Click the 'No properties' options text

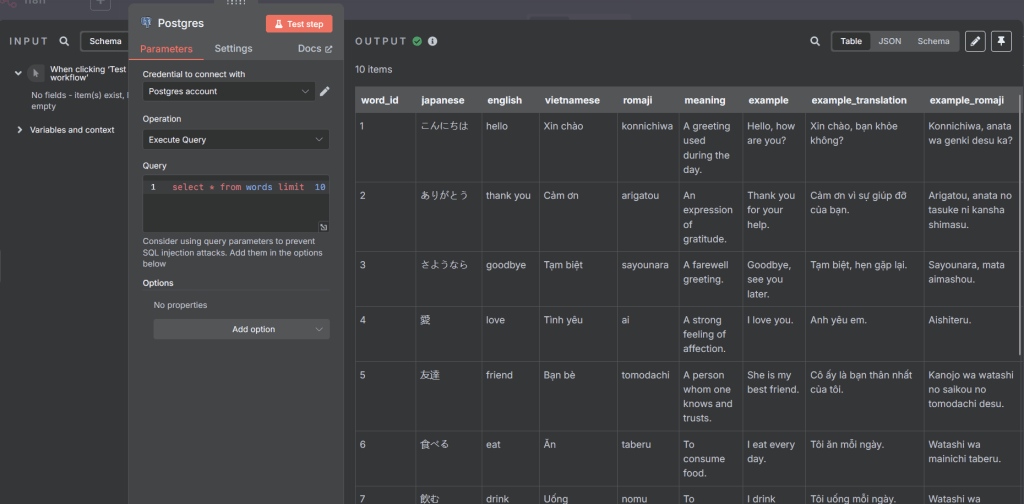point(180,305)
